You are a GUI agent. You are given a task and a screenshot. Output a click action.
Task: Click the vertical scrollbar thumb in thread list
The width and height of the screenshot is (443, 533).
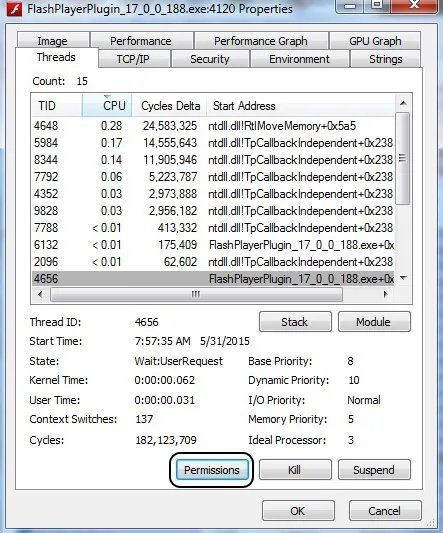tap(403, 158)
